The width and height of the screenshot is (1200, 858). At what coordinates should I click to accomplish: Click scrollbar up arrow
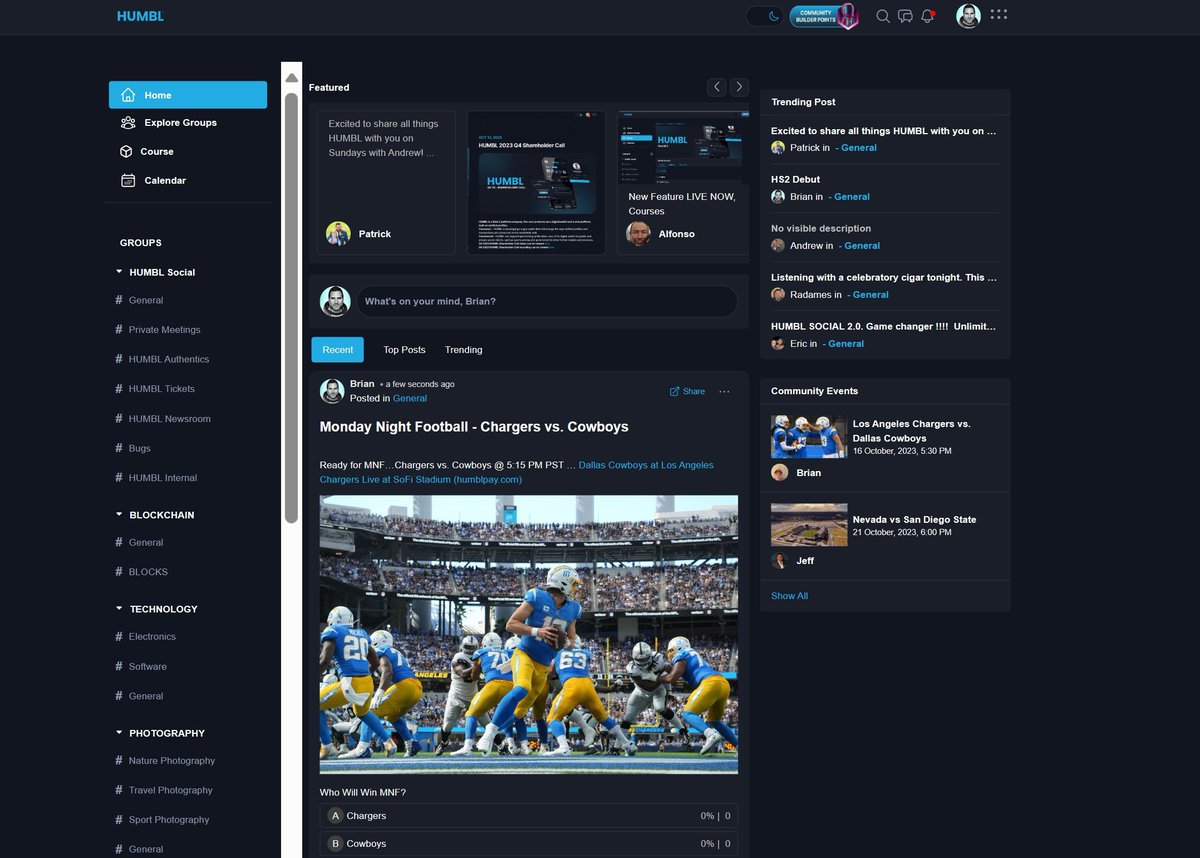tap(291, 77)
